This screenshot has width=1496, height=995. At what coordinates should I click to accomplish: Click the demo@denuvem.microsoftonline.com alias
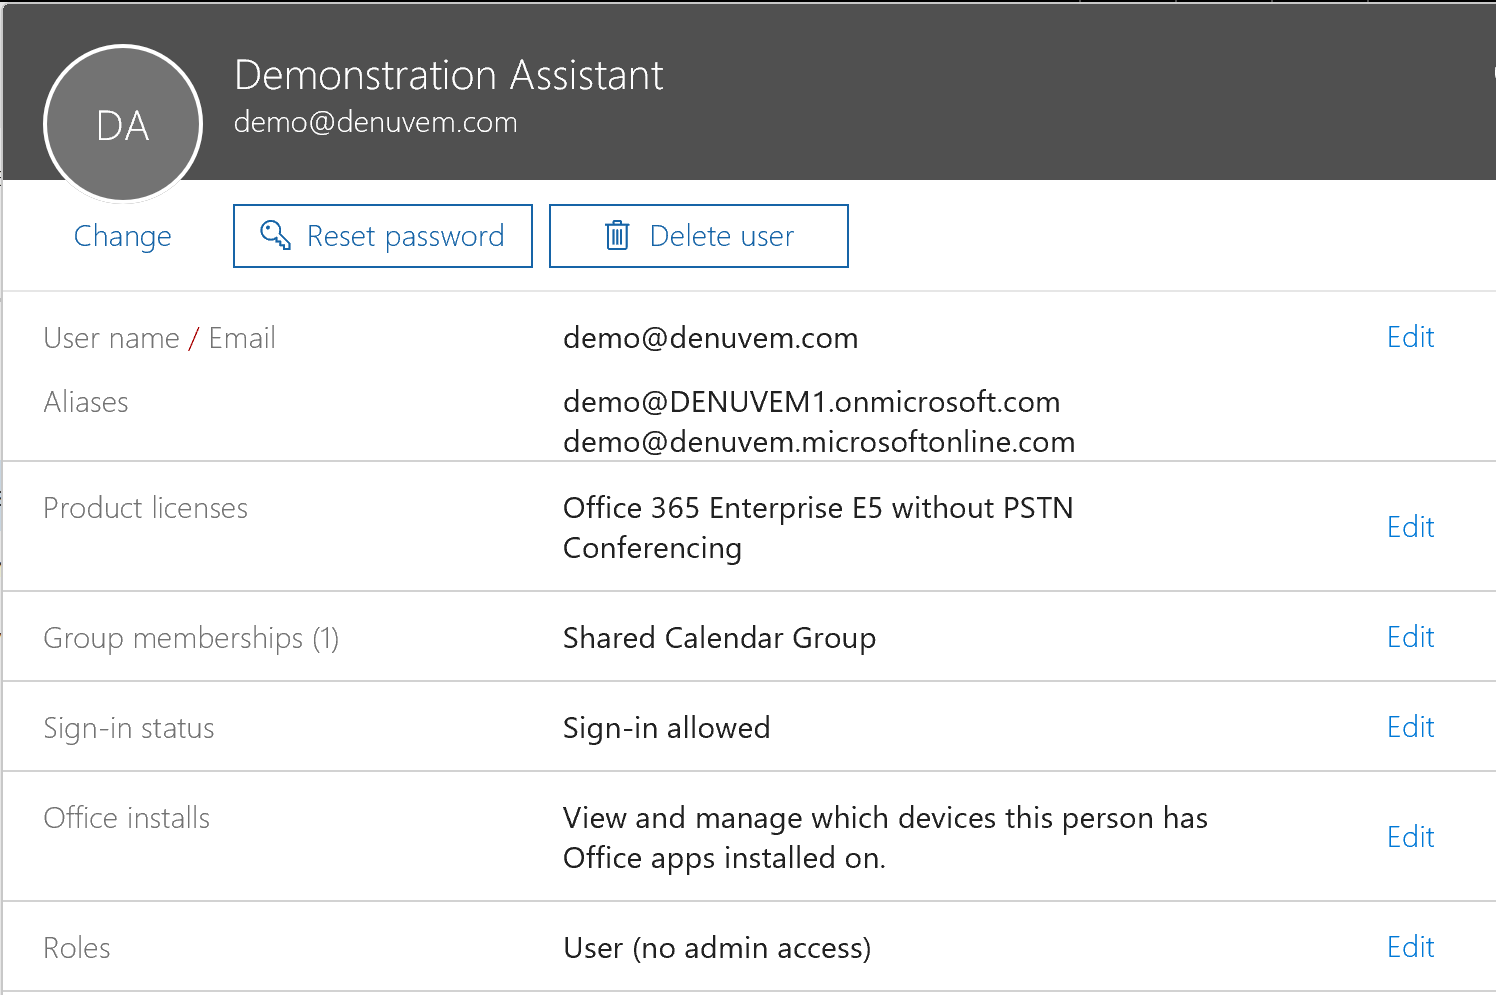819,442
